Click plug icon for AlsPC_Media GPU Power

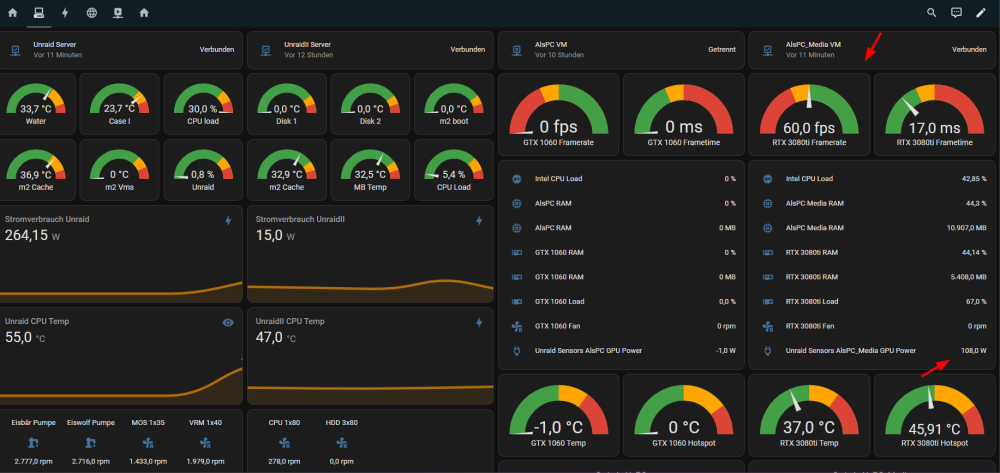click(x=768, y=351)
